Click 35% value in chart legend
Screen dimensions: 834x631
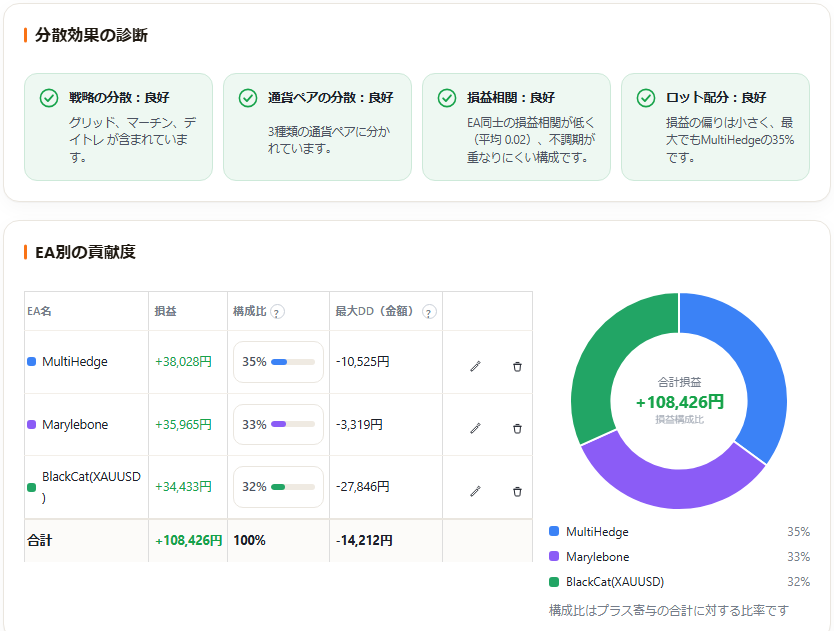click(x=798, y=532)
